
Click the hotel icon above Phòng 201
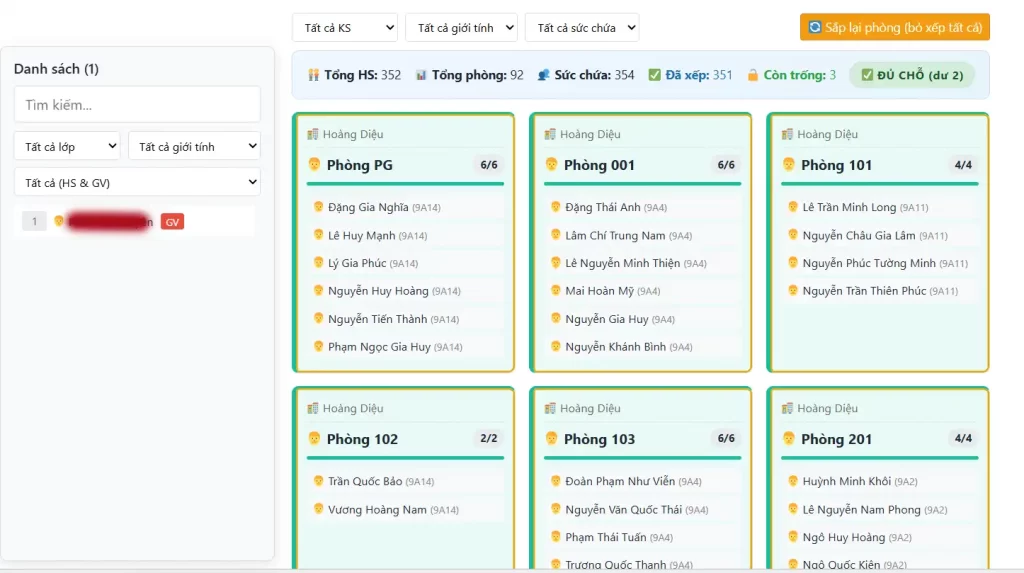pos(788,408)
